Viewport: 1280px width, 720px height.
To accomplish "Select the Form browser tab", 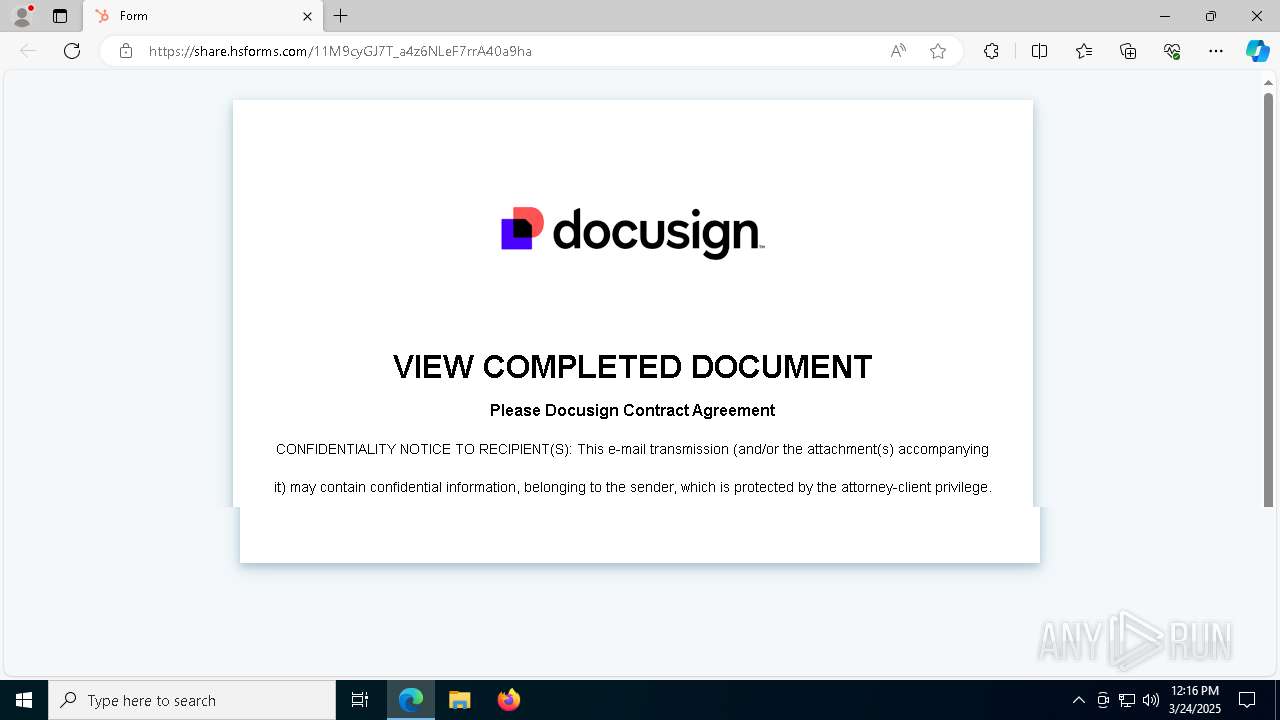I will pyautogui.click(x=203, y=16).
